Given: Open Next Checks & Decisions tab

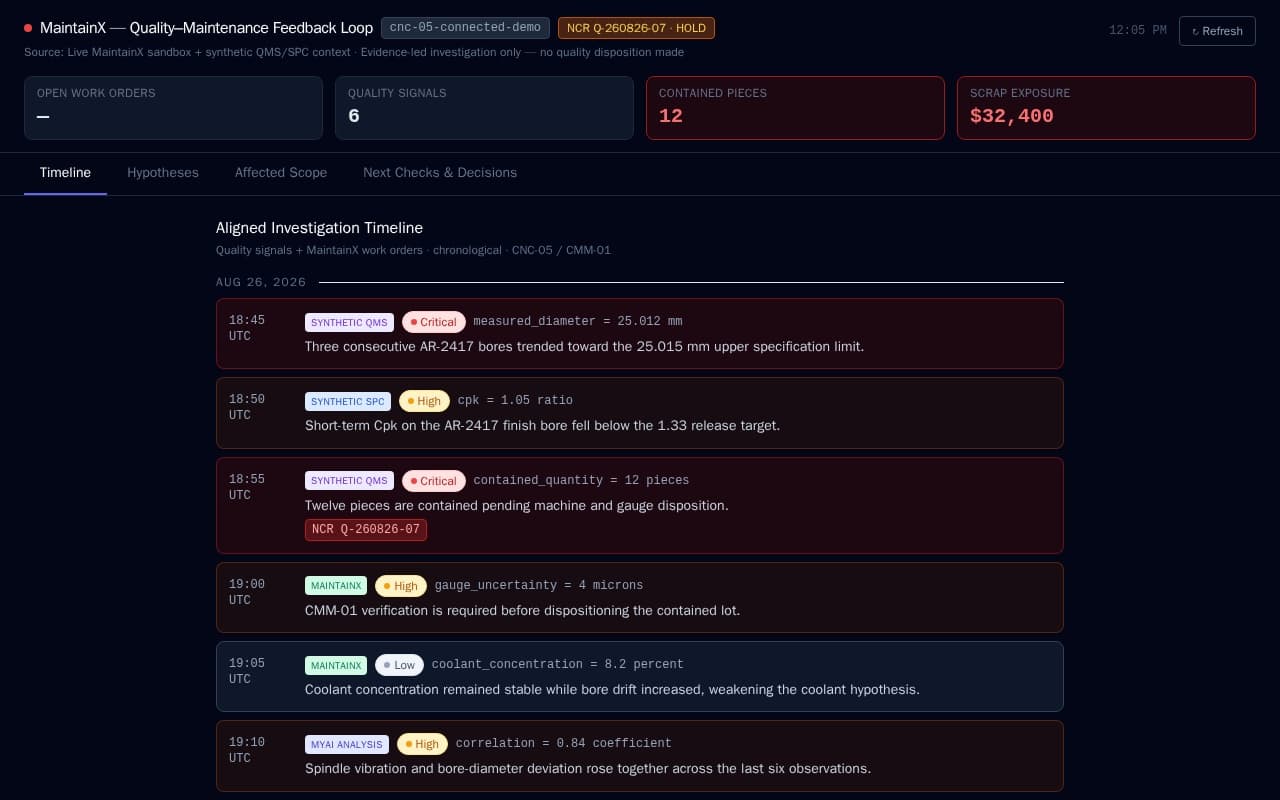Looking at the screenshot, I should click(440, 173).
